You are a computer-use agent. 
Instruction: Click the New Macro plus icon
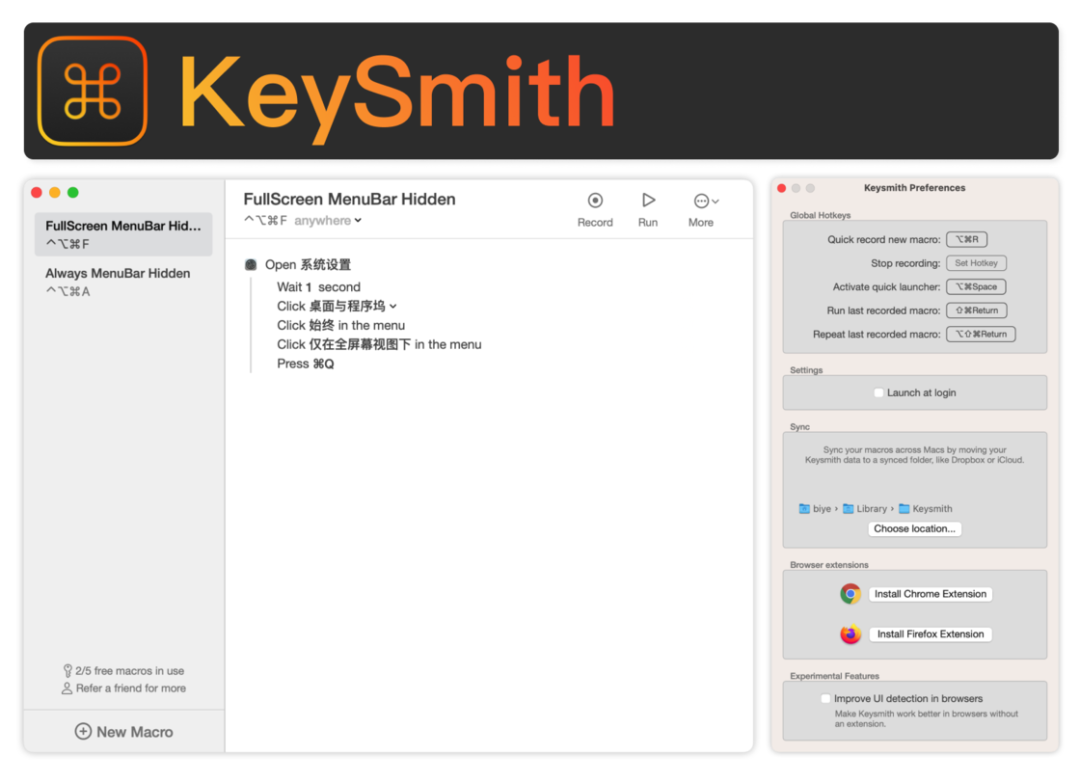coord(83,732)
